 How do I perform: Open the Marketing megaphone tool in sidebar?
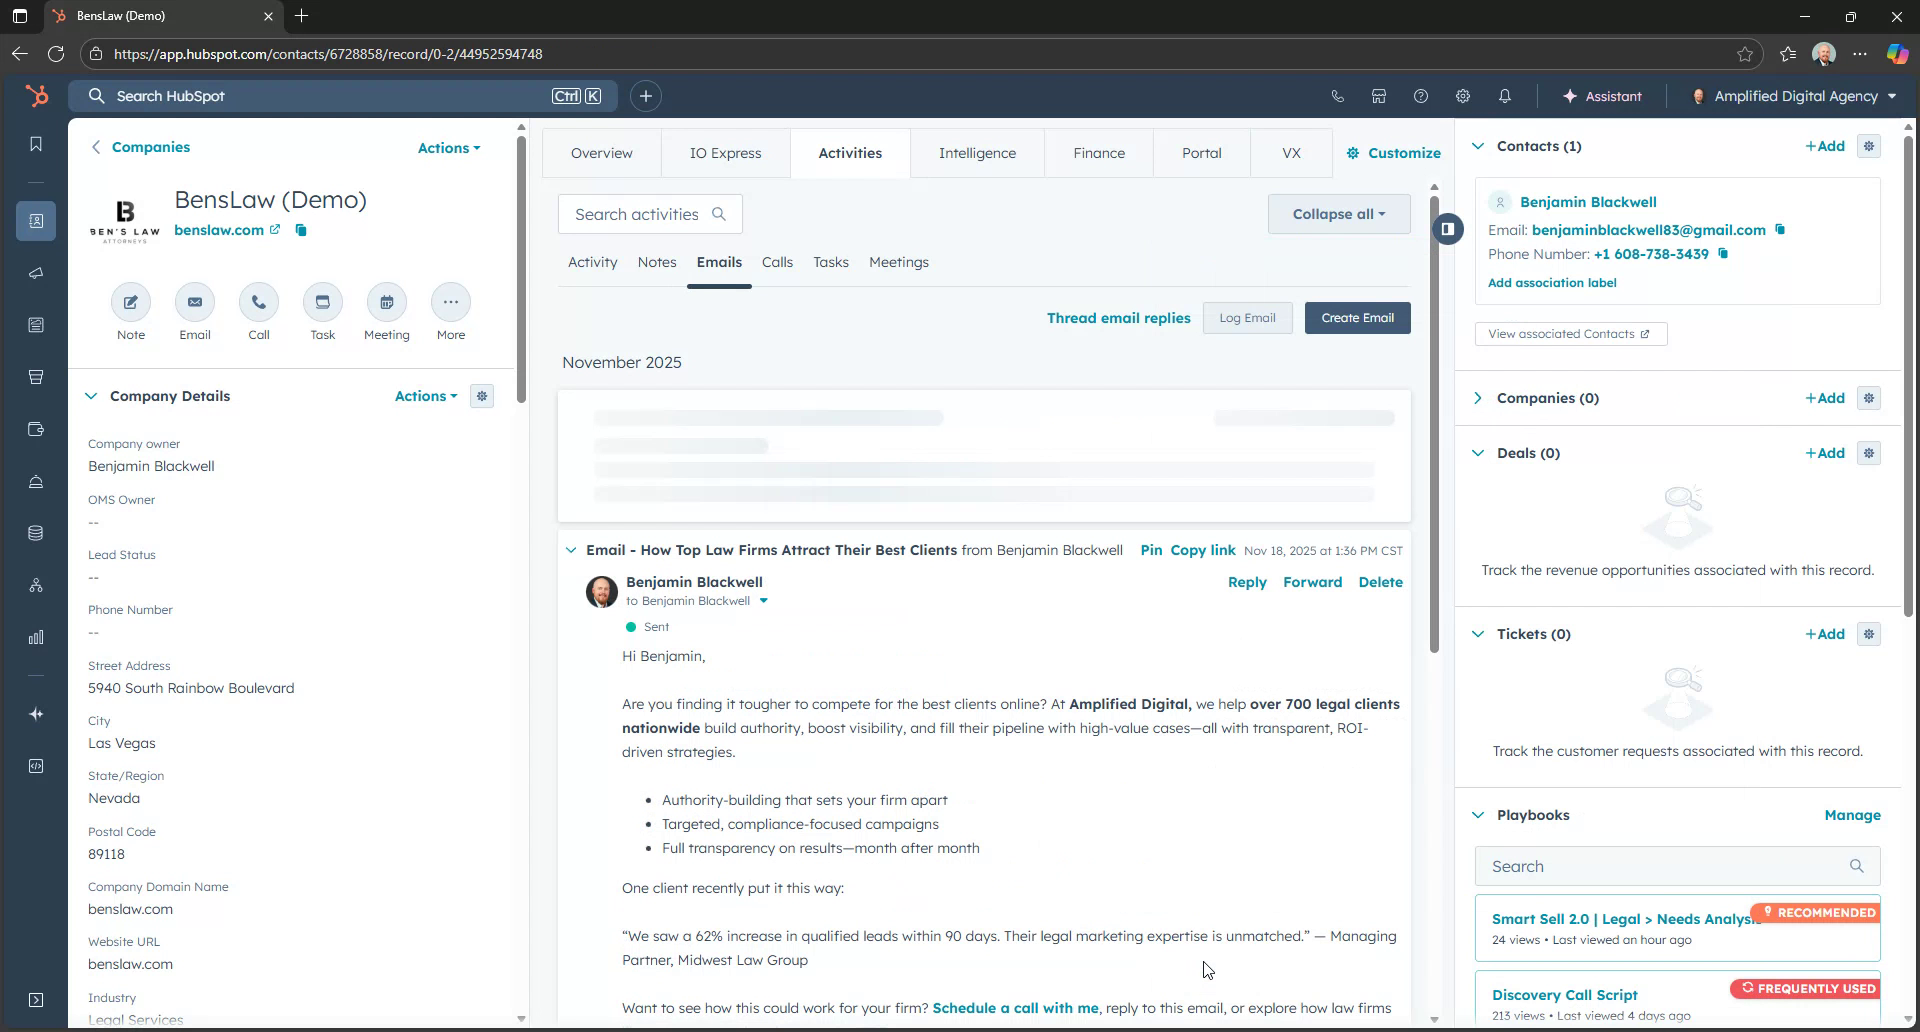tap(36, 273)
